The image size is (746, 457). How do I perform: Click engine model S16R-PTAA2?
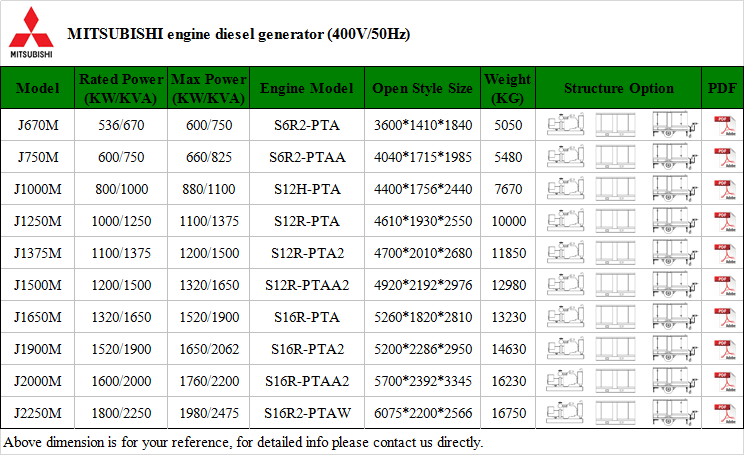click(x=307, y=381)
